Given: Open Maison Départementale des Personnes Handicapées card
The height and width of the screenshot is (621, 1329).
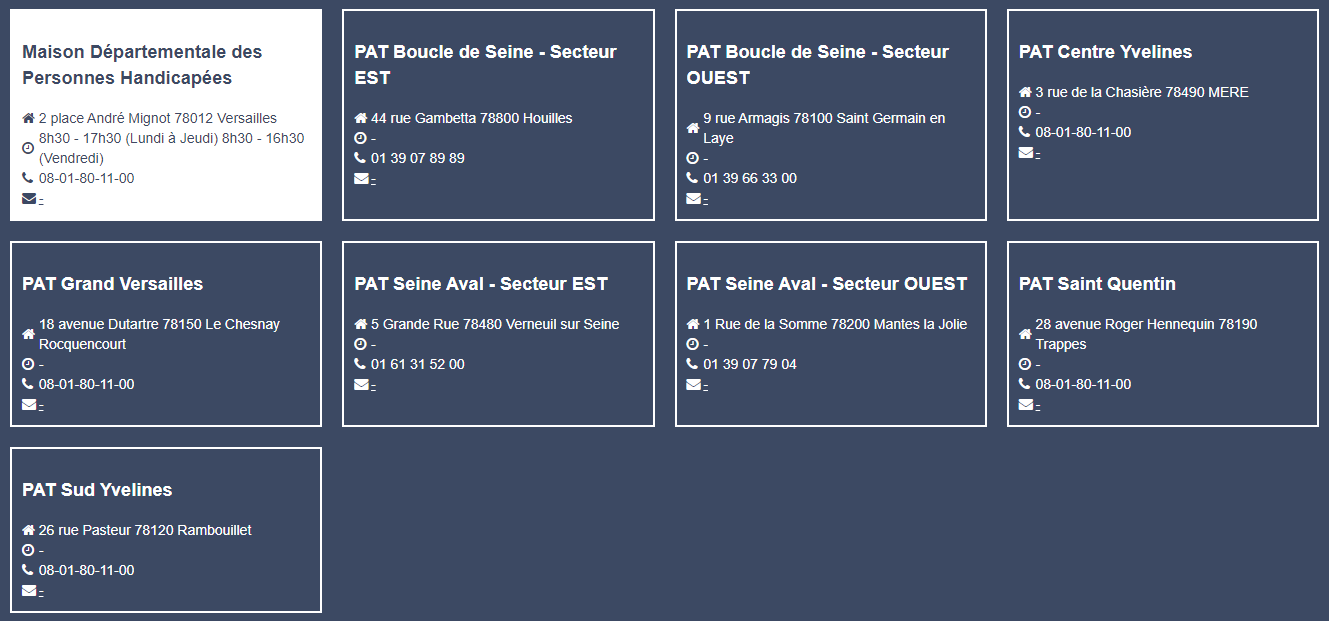Looking at the screenshot, I should [x=142, y=65].
